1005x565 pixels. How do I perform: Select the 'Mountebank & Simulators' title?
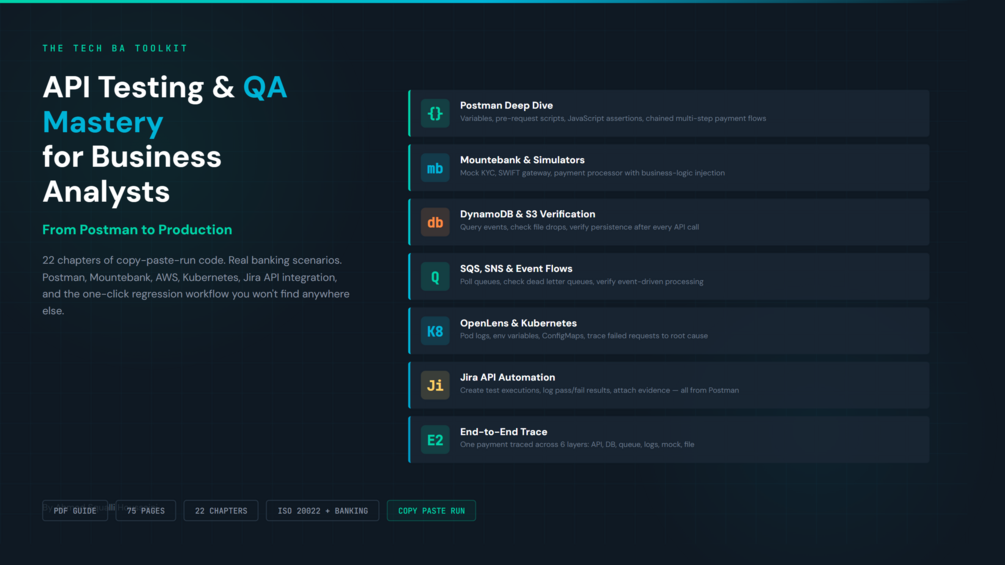[x=522, y=160]
